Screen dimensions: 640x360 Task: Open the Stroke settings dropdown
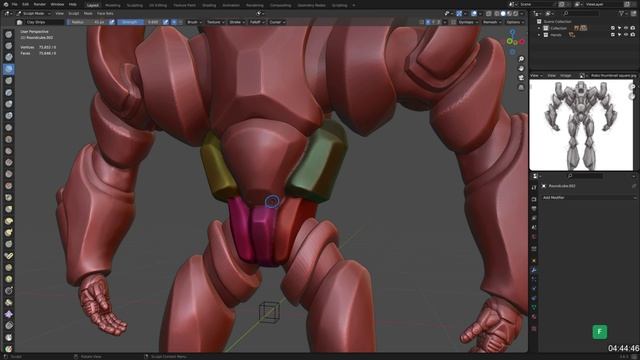coord(237,22)
